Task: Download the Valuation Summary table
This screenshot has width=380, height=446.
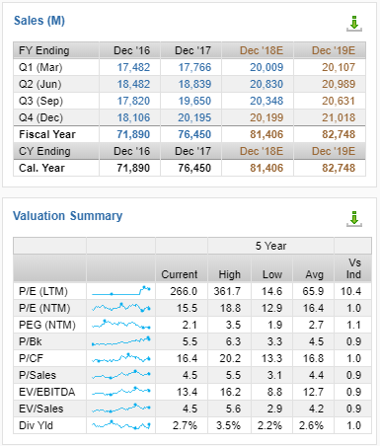Action: coord(354,219)
